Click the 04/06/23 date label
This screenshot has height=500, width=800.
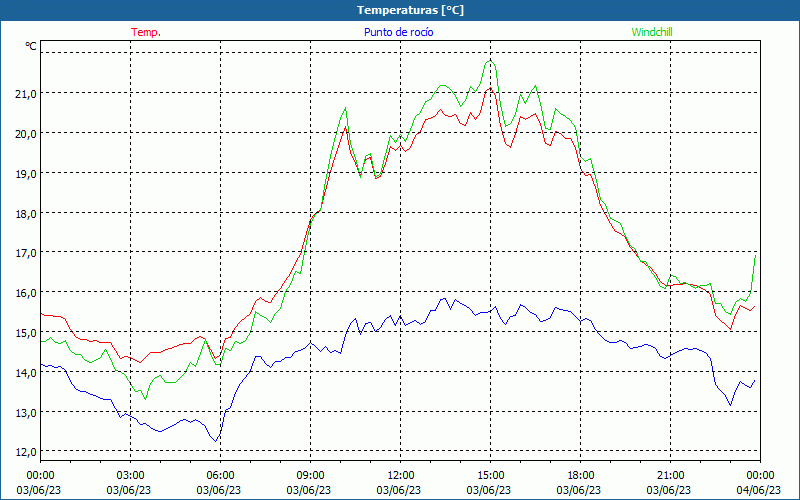[759, 490]
